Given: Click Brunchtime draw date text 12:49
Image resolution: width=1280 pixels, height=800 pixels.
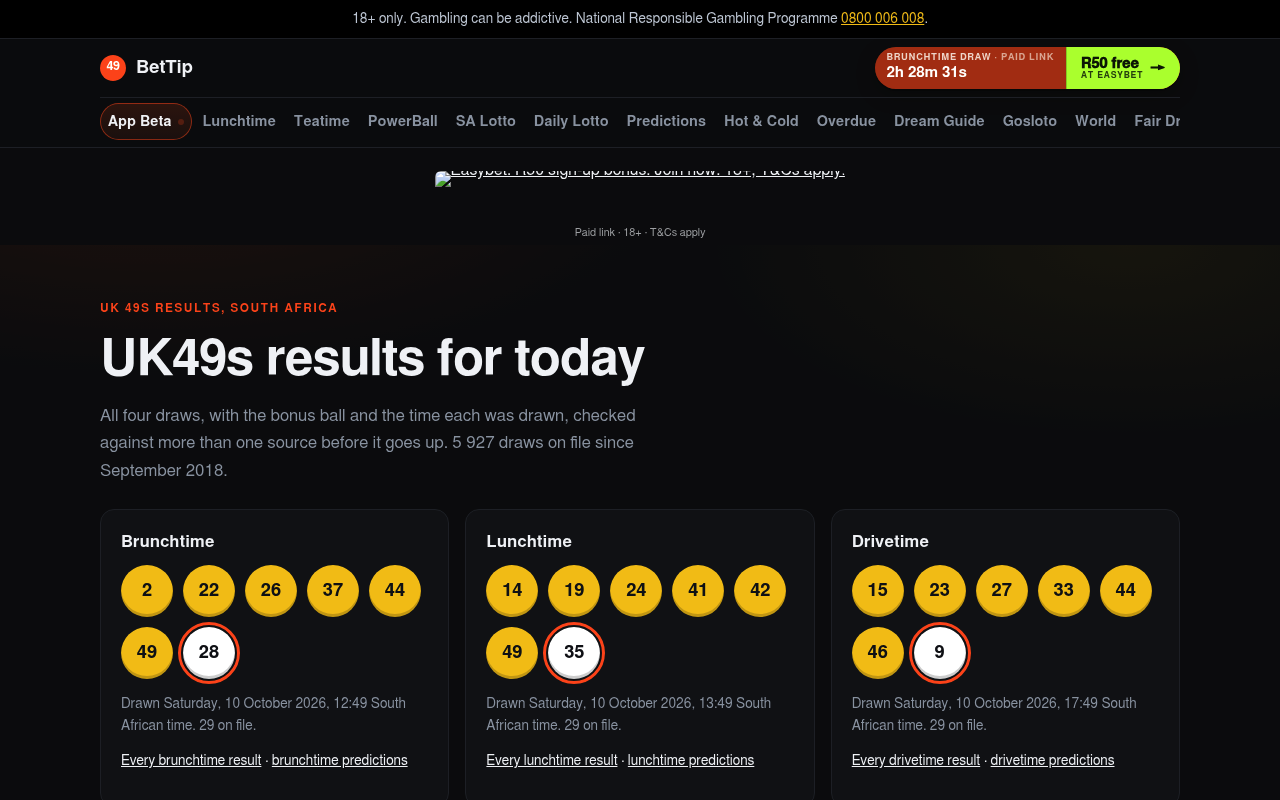Looking at the screenshot, I should click(x=263, y=714).
